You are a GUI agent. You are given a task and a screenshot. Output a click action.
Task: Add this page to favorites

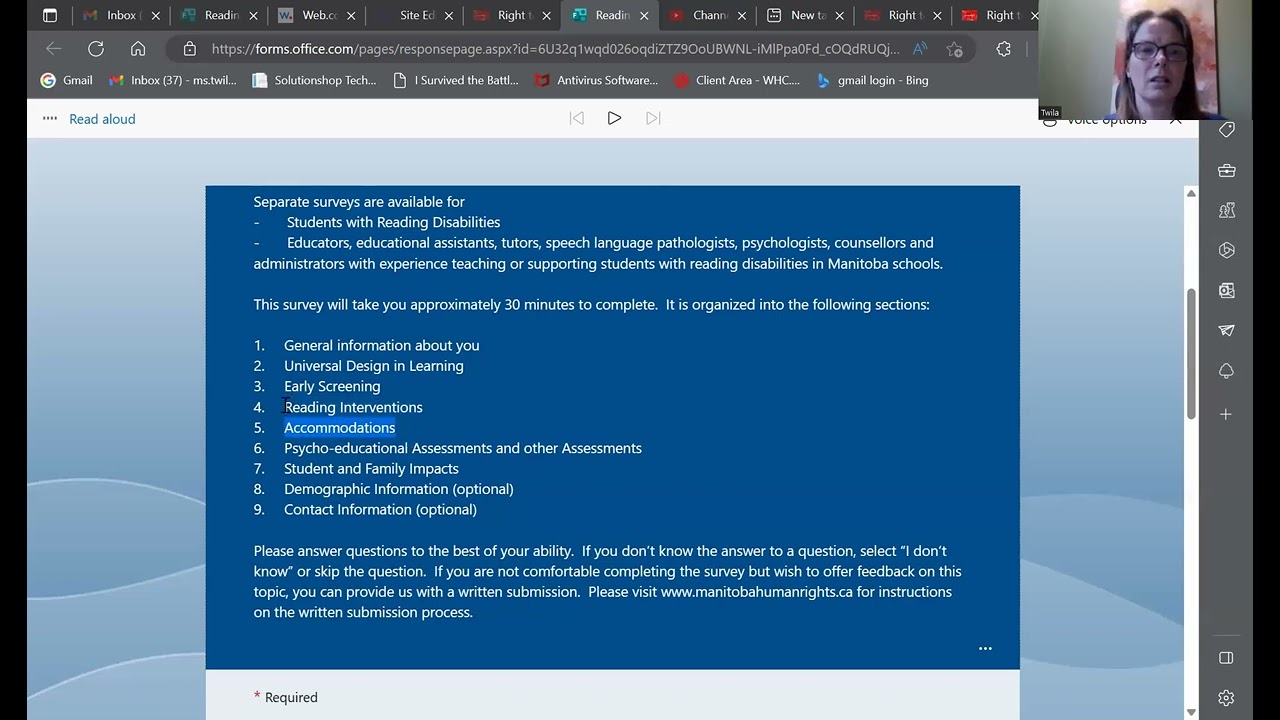(955, 48)
